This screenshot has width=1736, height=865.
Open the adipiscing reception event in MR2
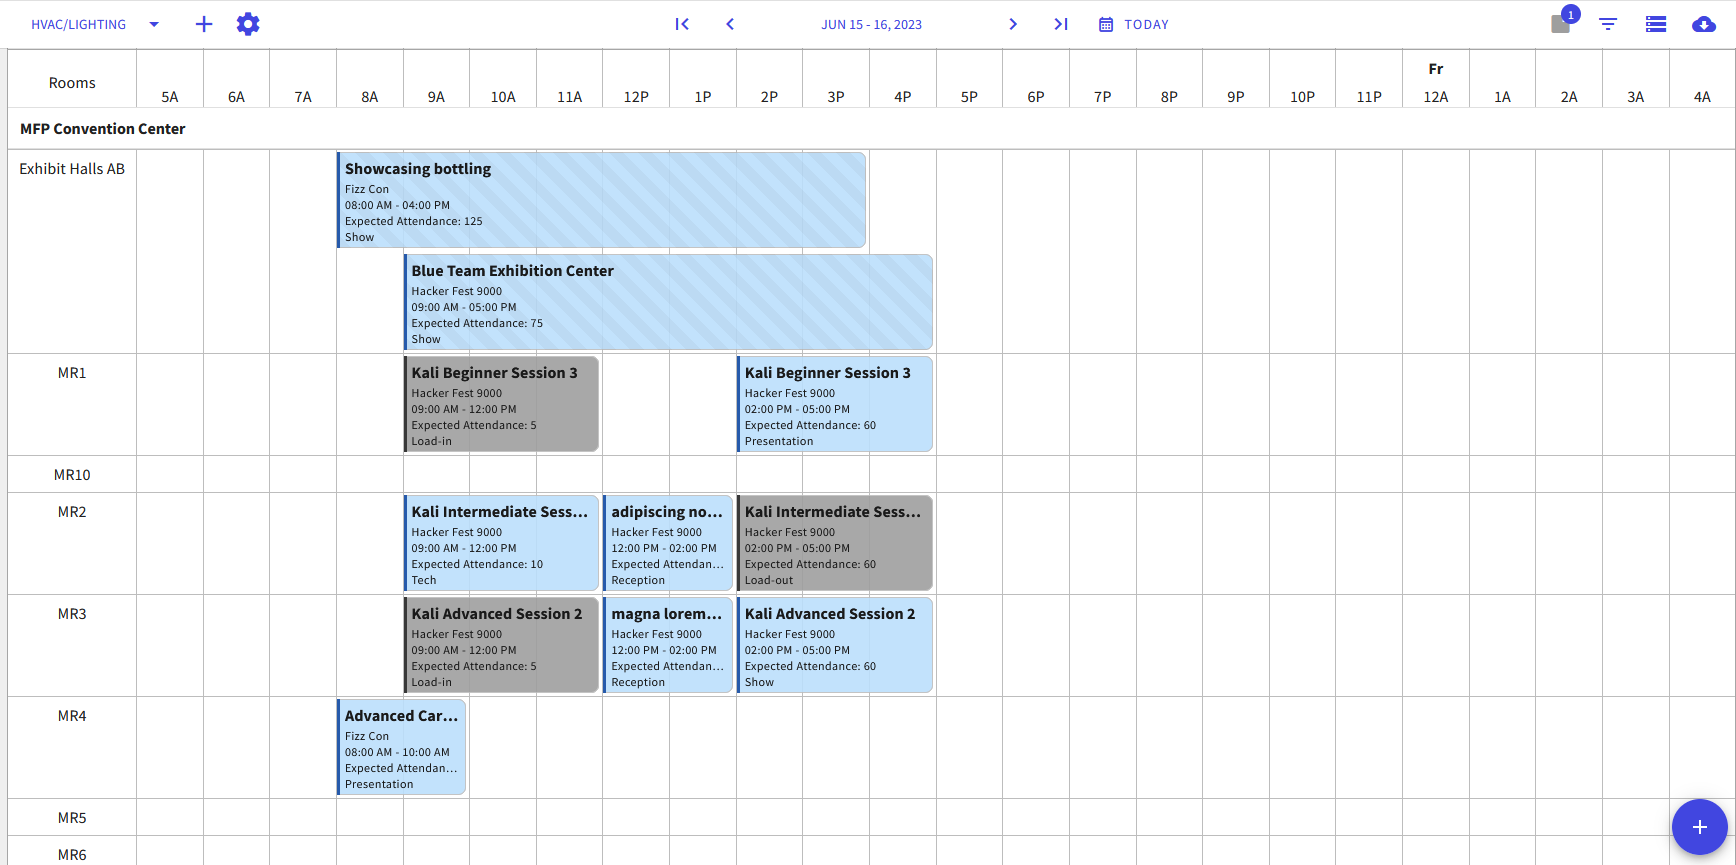coord(668,543)
